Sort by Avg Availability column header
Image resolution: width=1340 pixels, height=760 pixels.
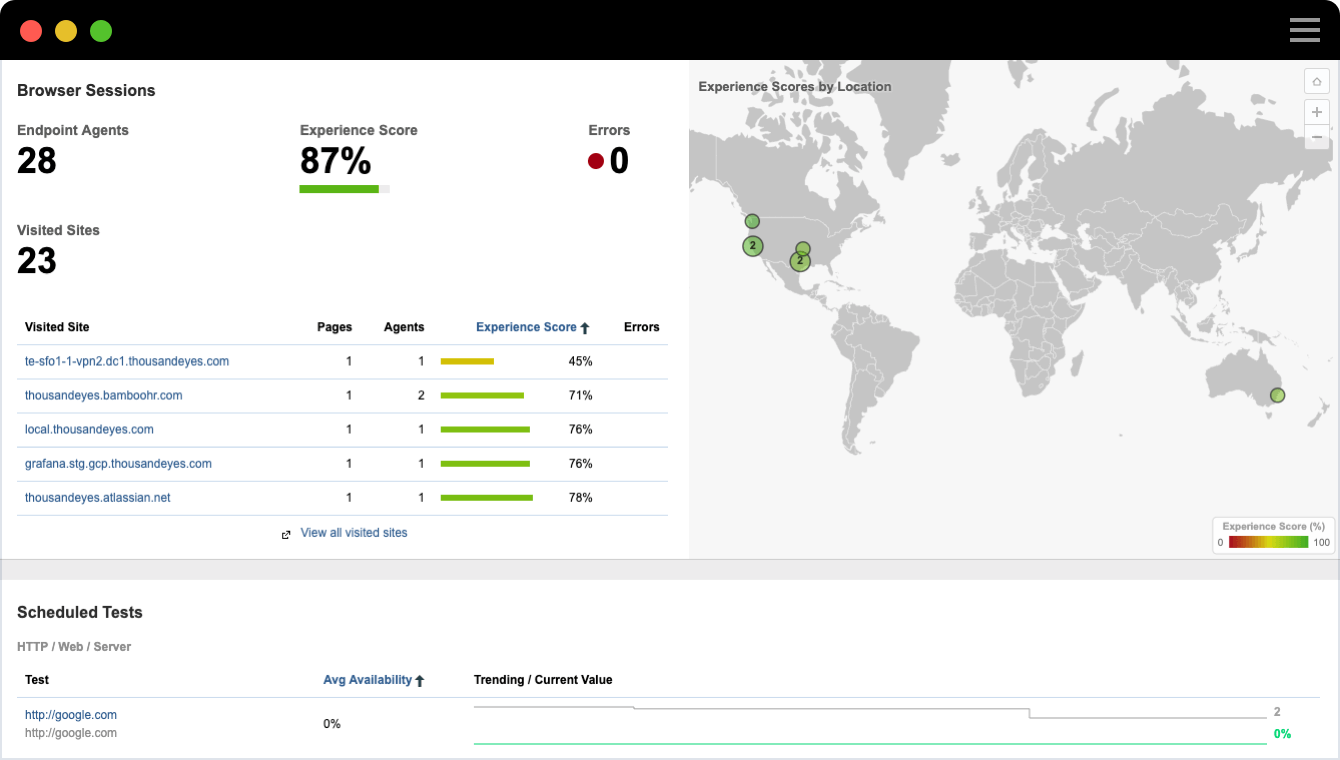(x=367, y=680)
